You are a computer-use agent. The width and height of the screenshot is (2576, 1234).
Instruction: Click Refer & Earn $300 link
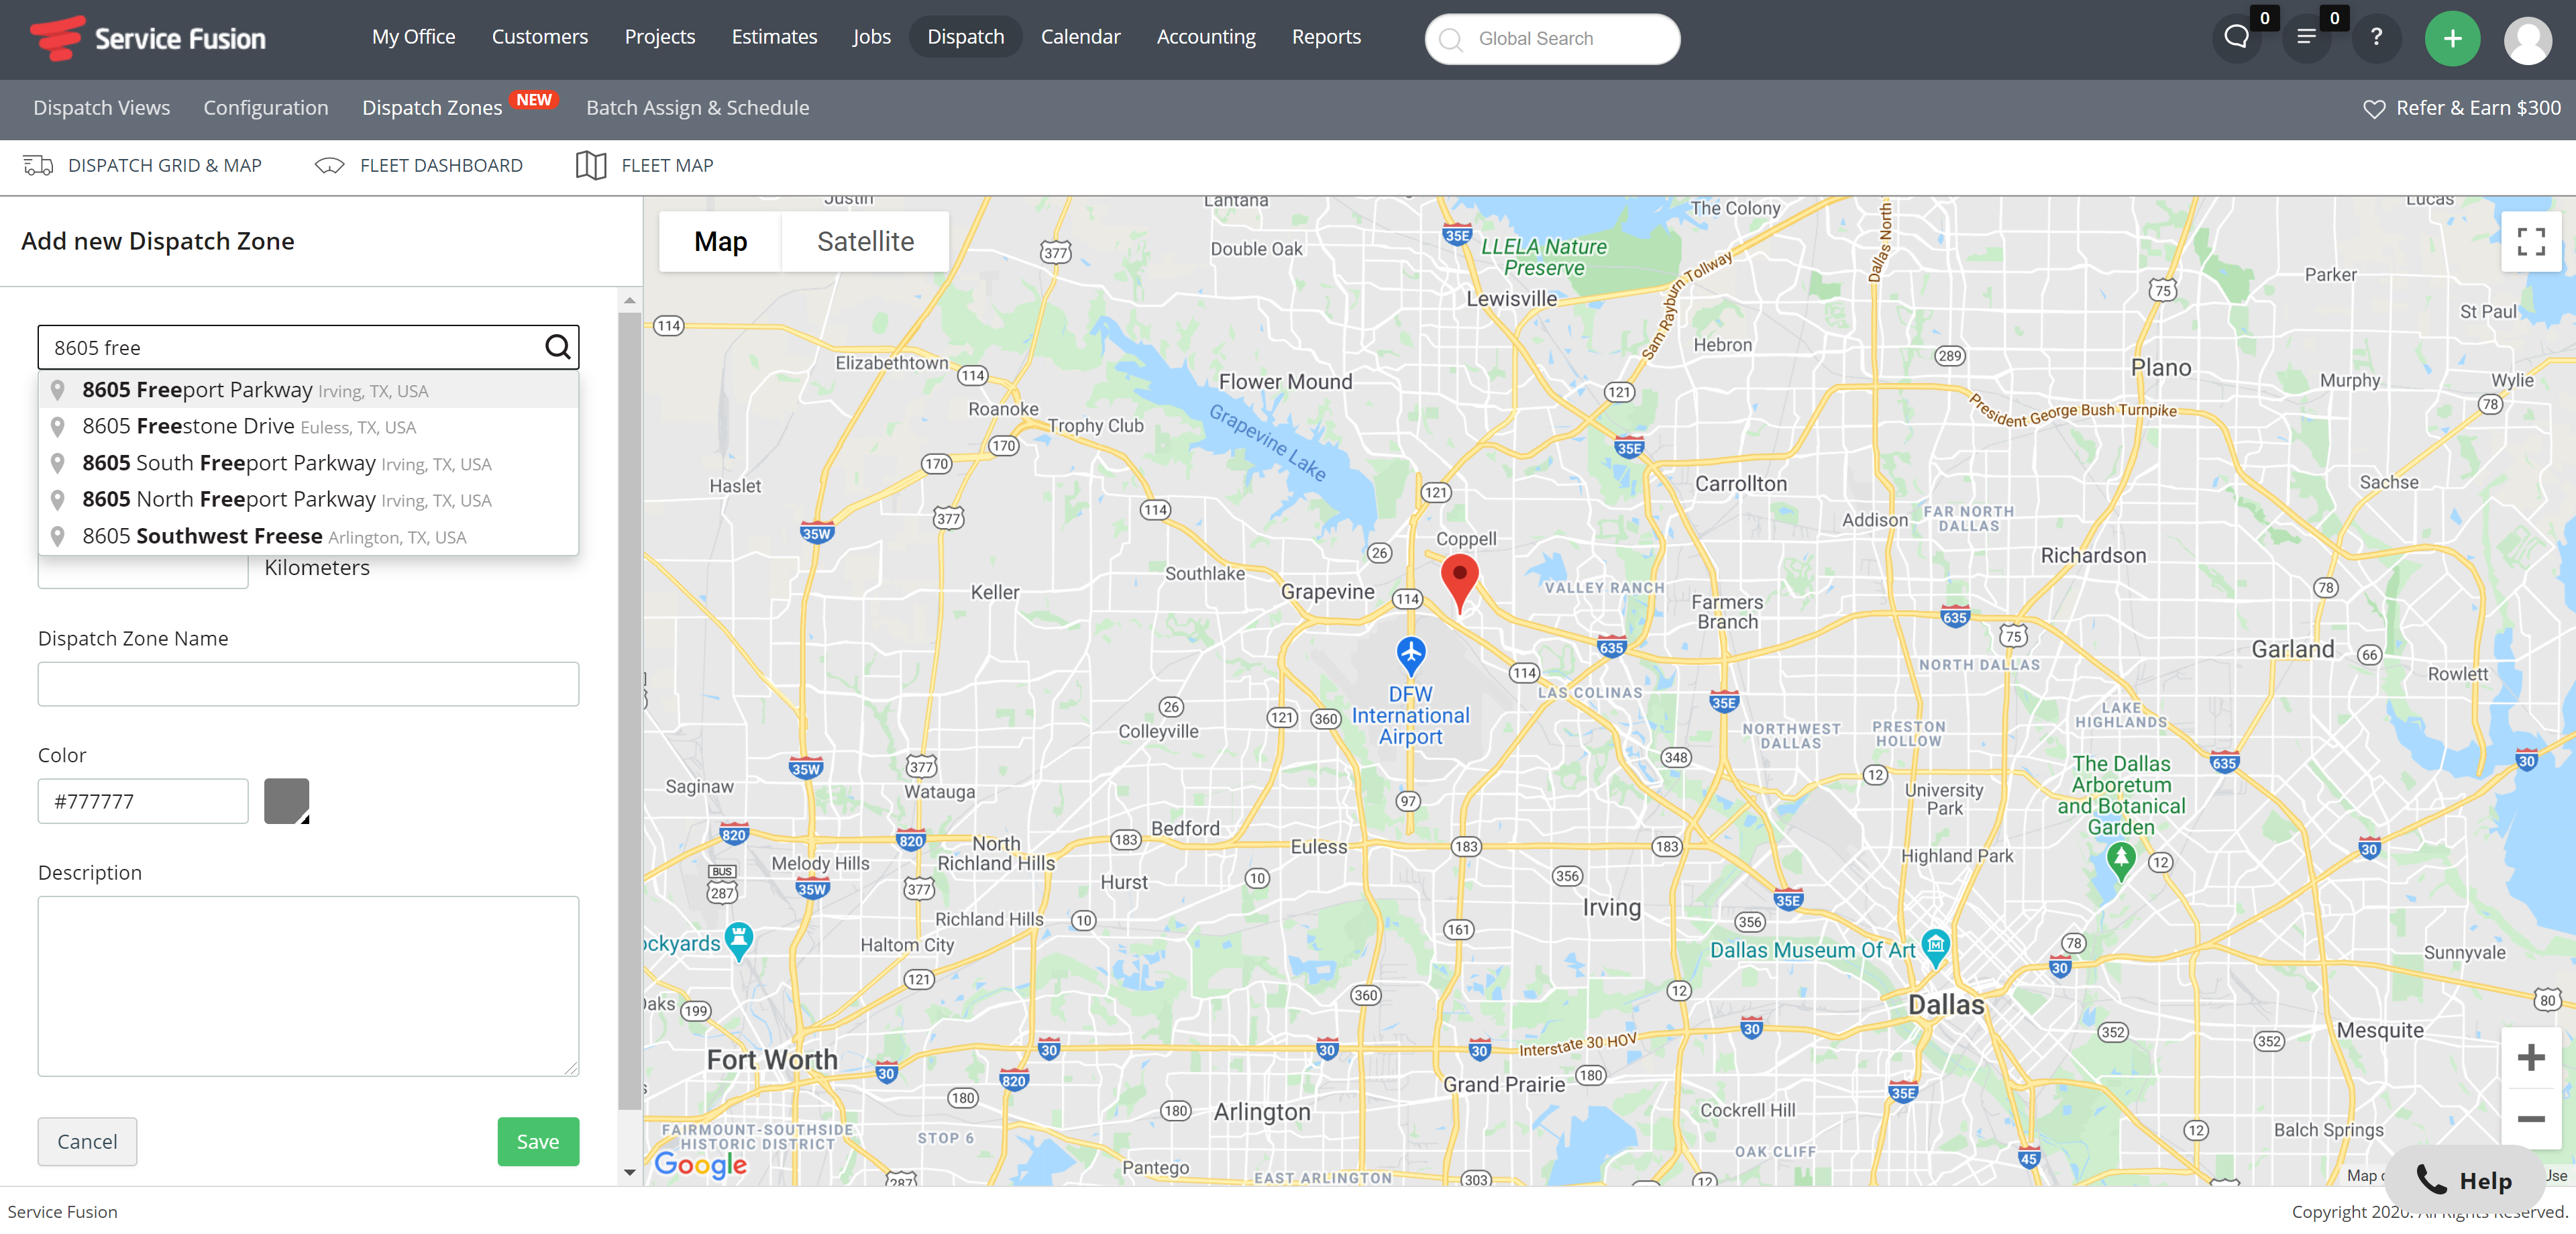[x=2477, y=108]
